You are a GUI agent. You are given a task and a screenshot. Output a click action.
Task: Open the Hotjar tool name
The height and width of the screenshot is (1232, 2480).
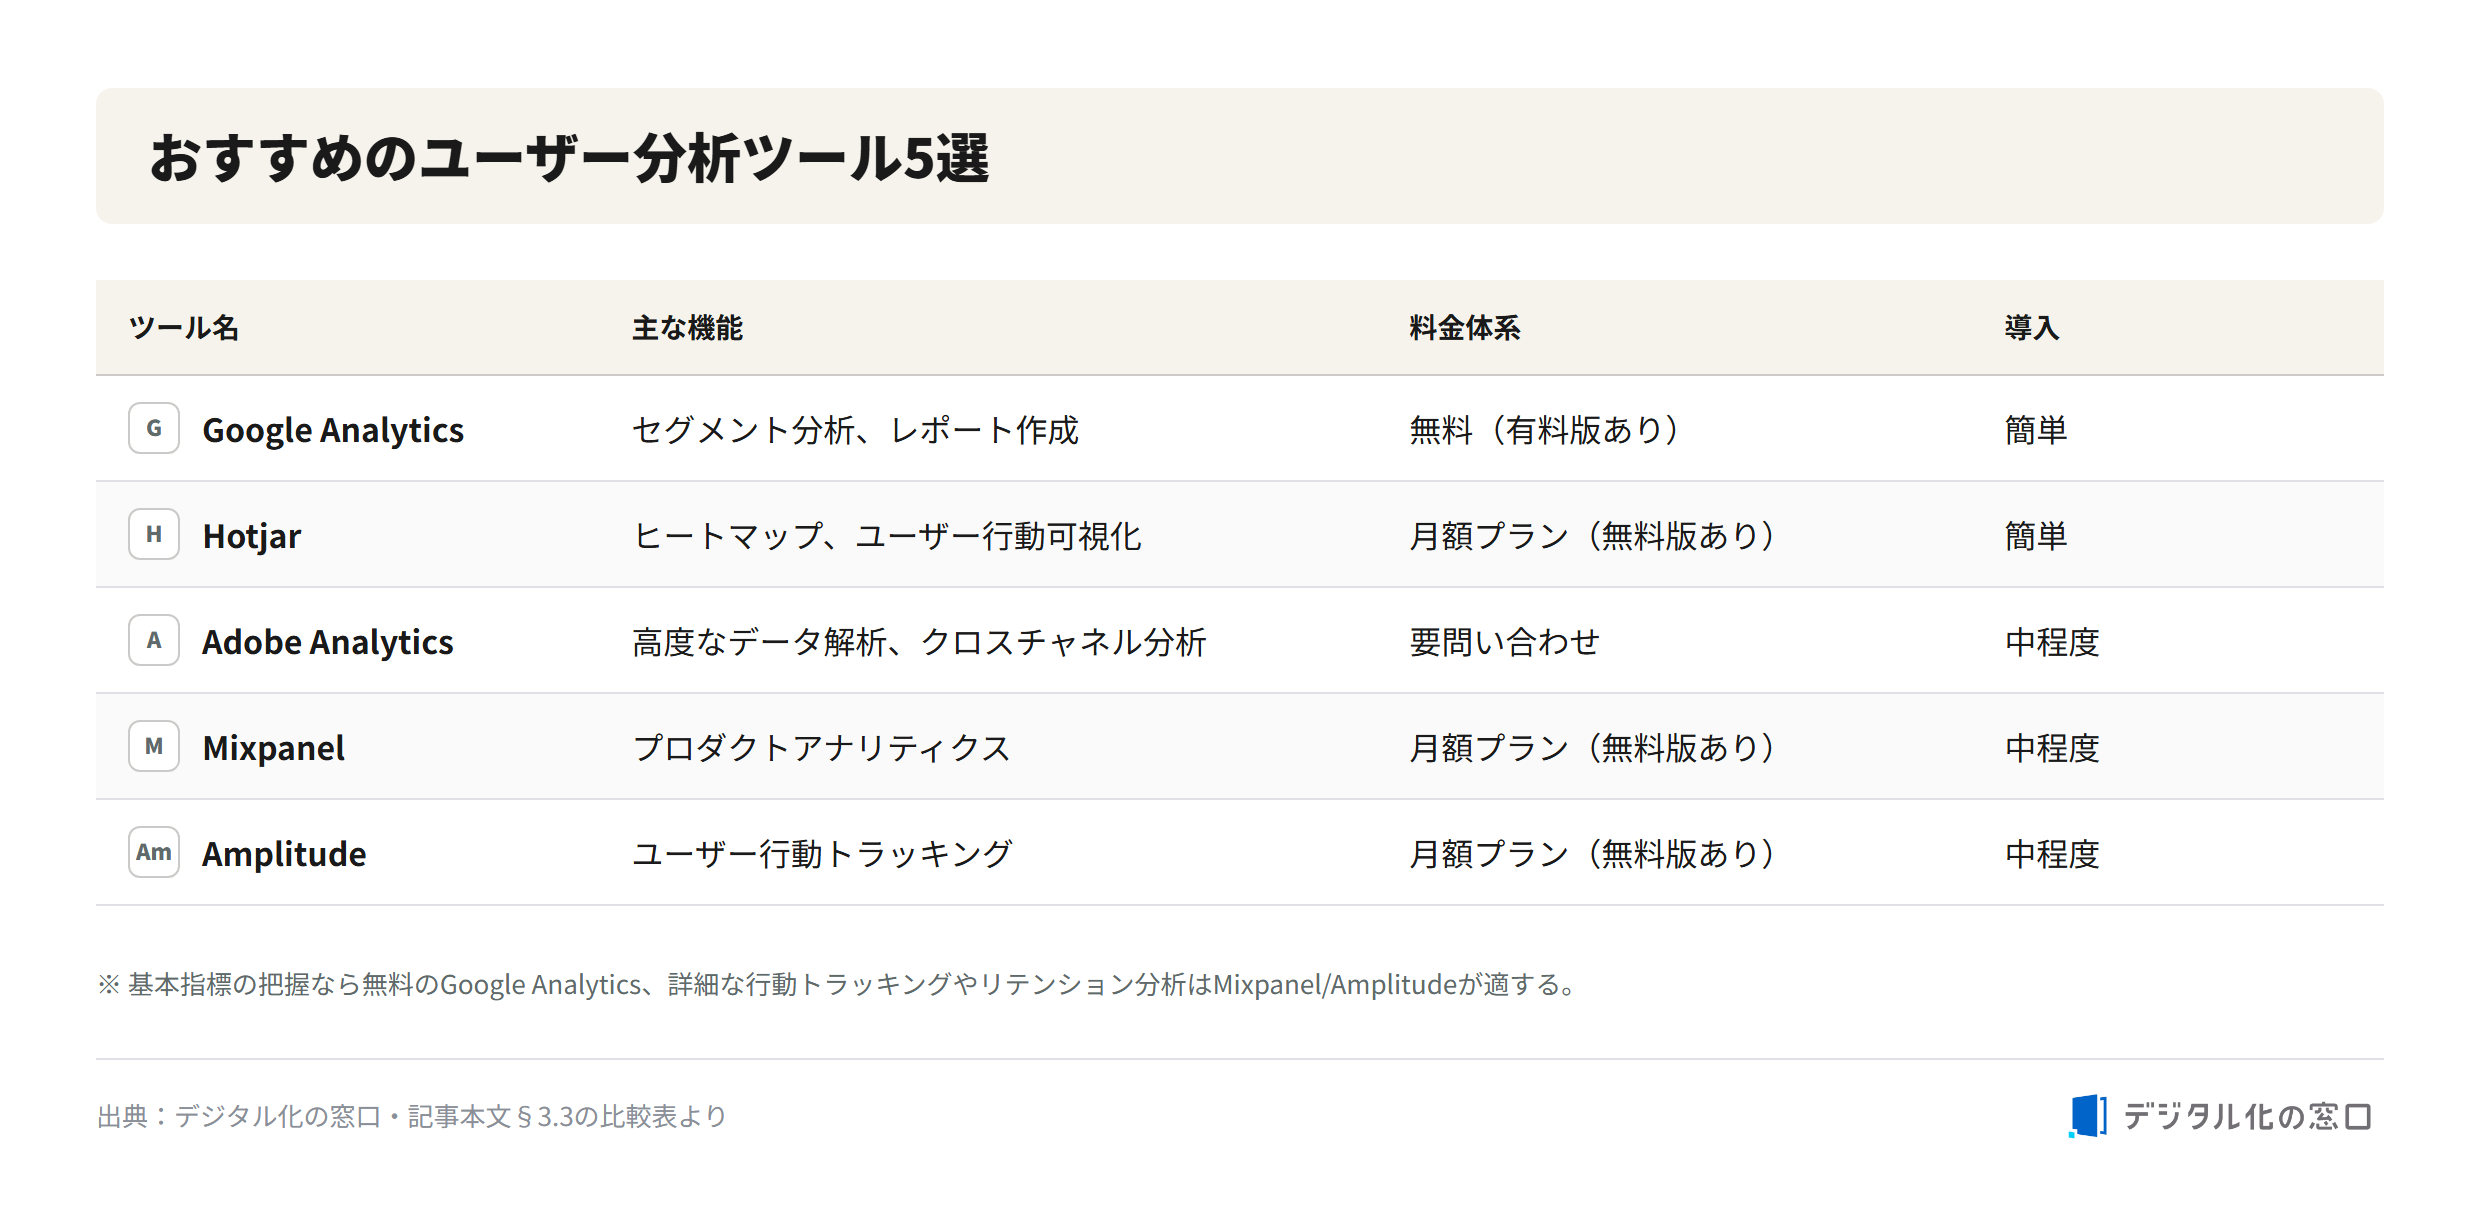252,536
